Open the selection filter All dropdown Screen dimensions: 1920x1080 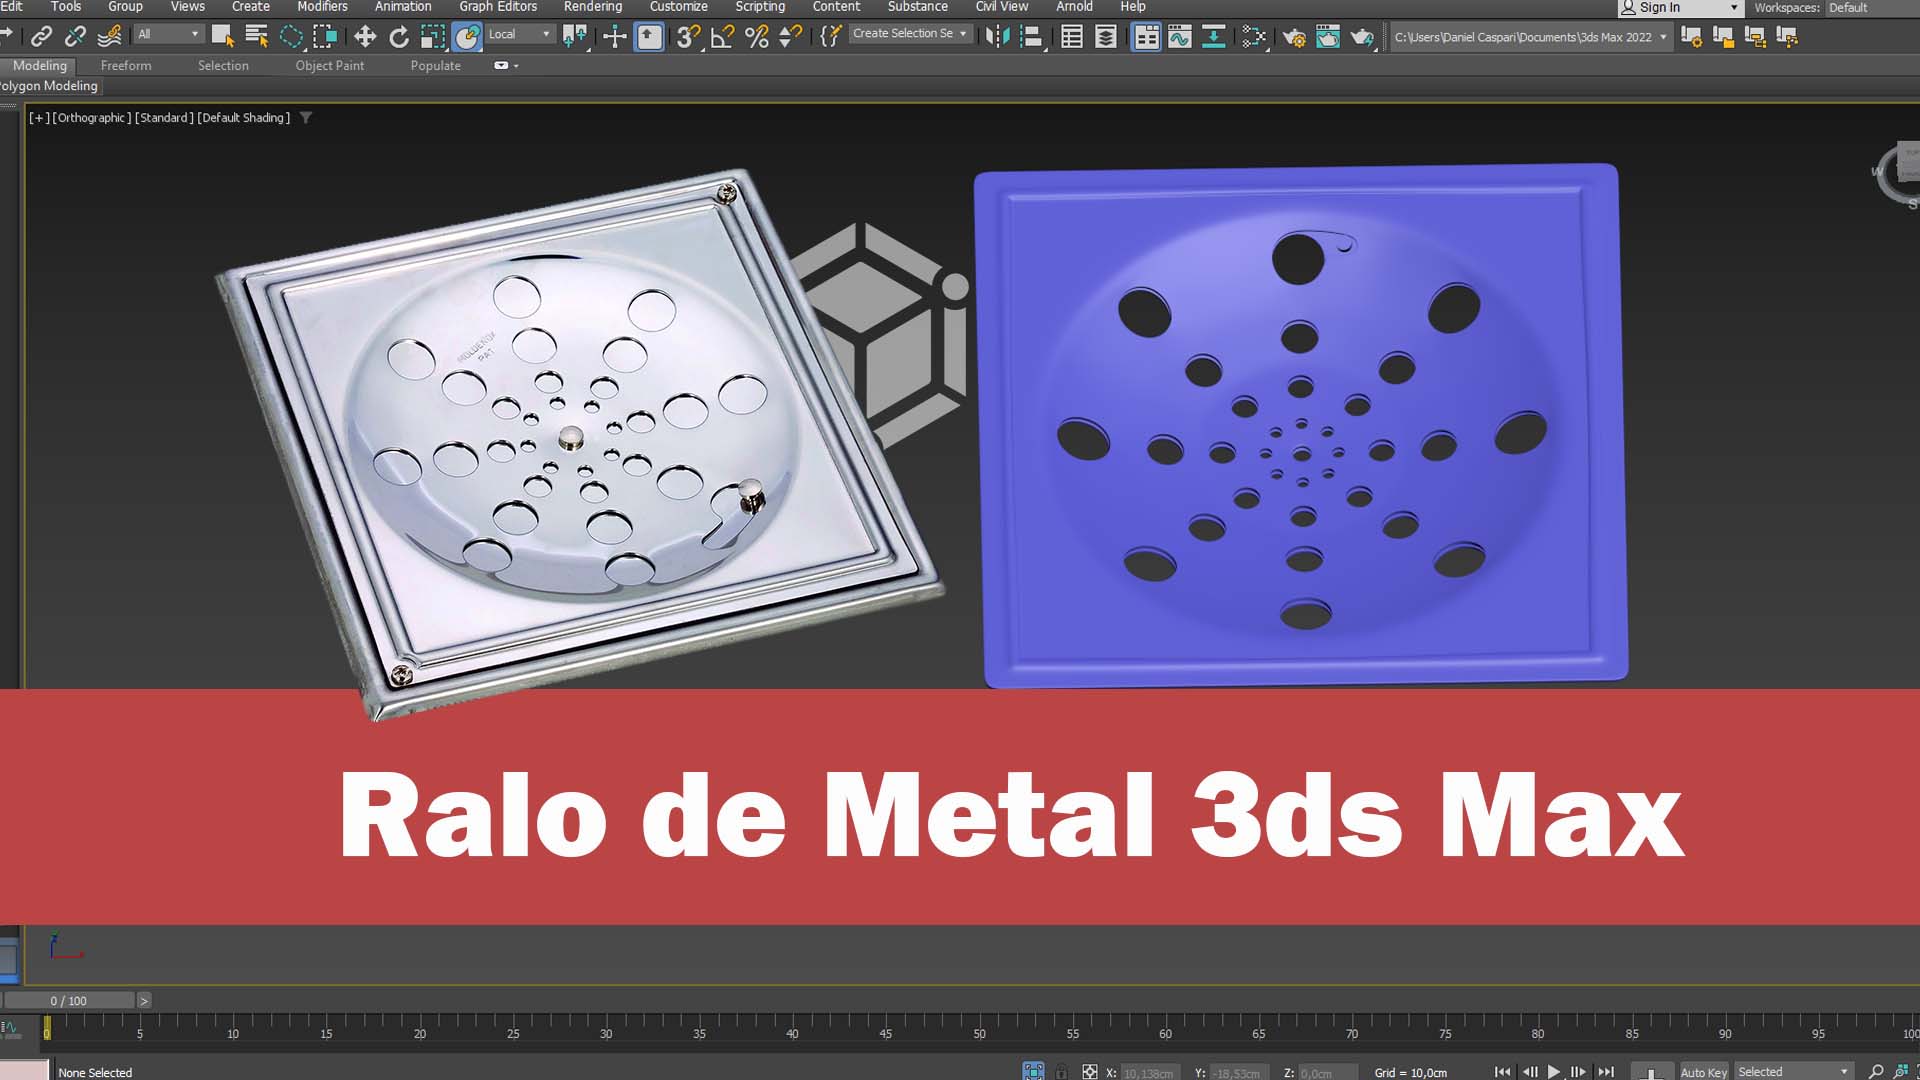(x=168, y=34)
